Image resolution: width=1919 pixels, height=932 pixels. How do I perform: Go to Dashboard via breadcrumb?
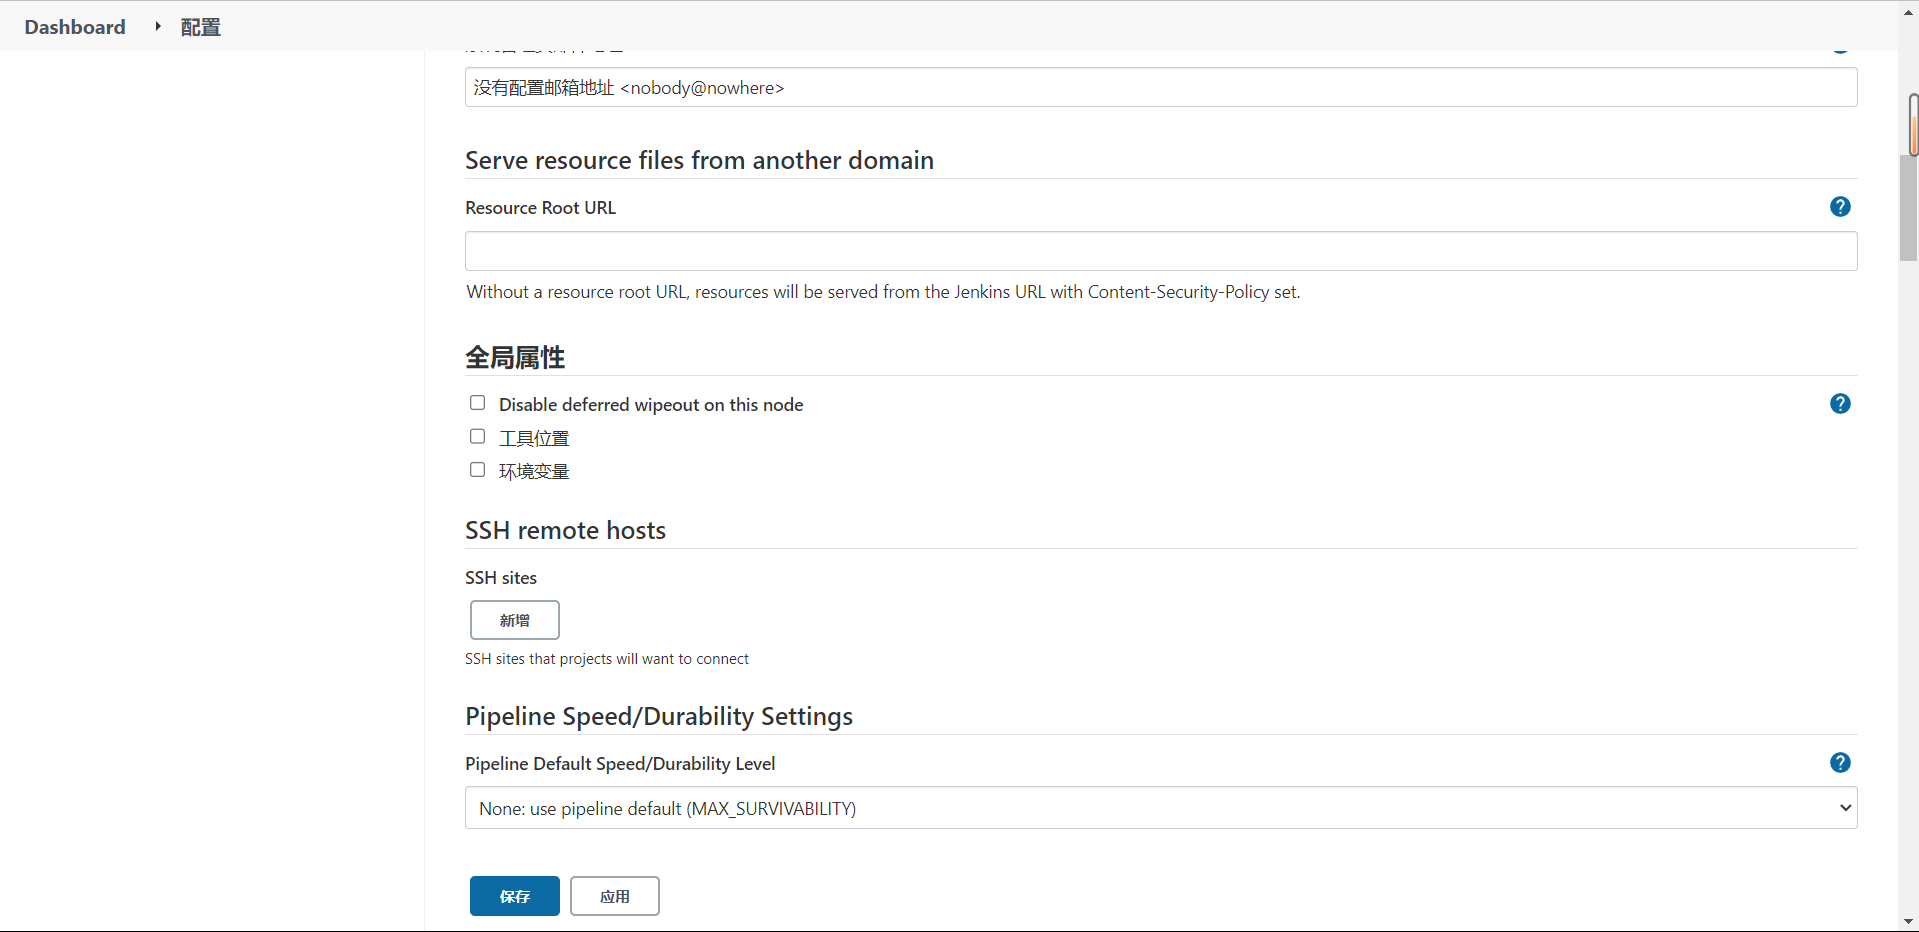(x=75, y=27)
